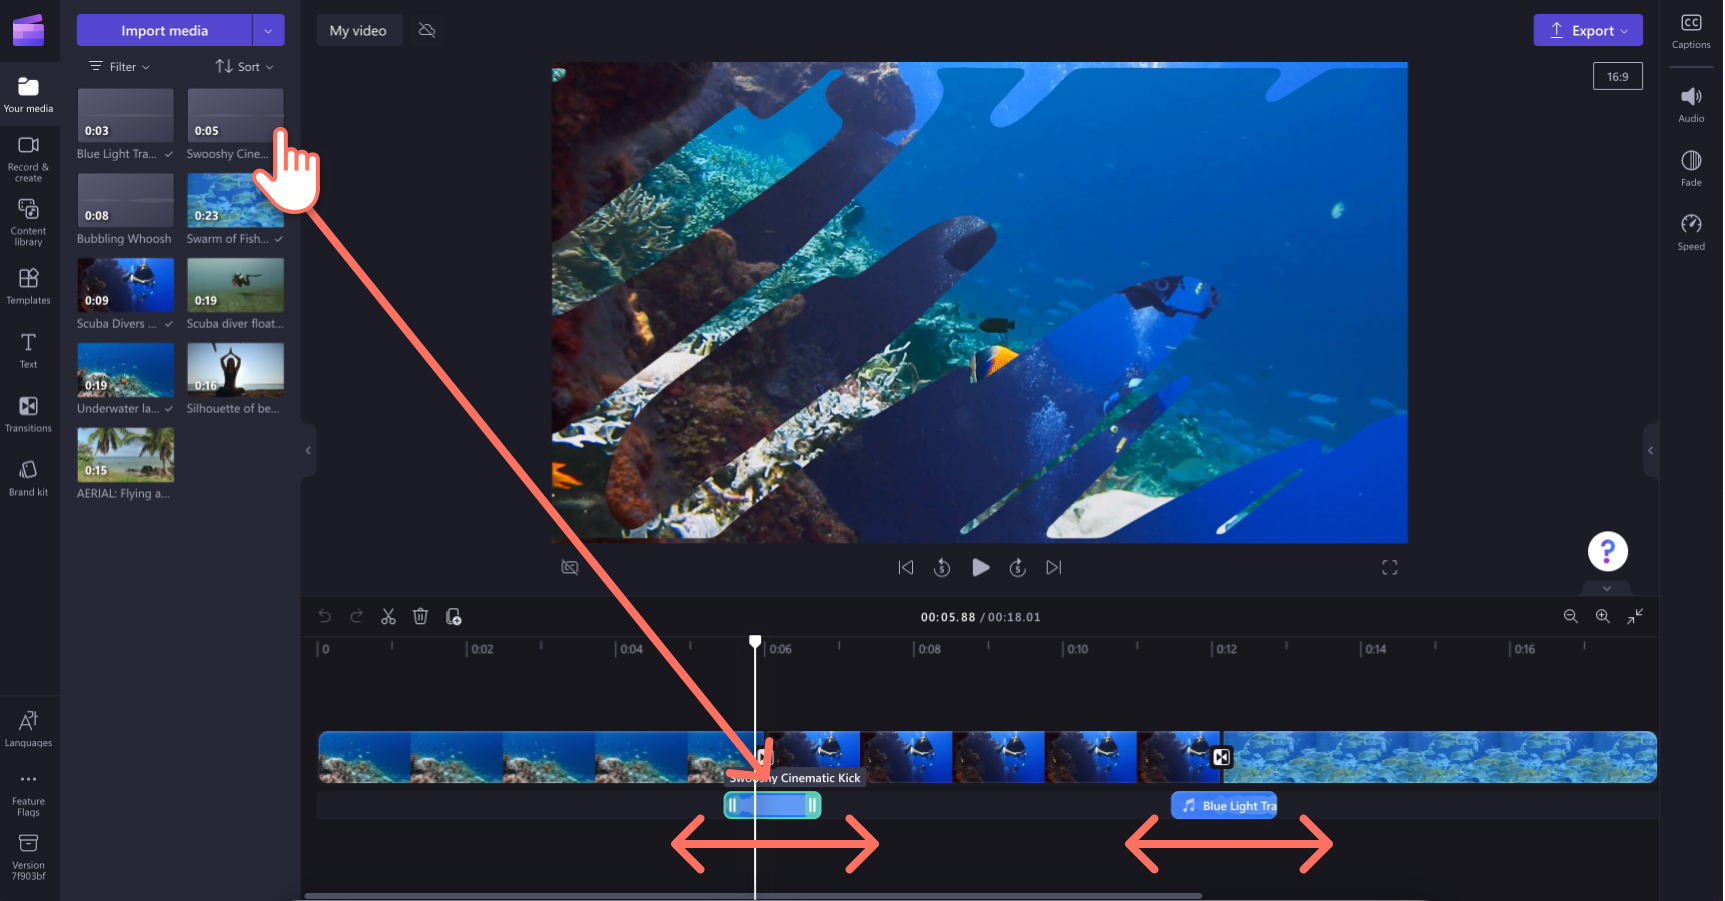
Task: Enter fullscreen preview mode
Action: coord(1390,567)
